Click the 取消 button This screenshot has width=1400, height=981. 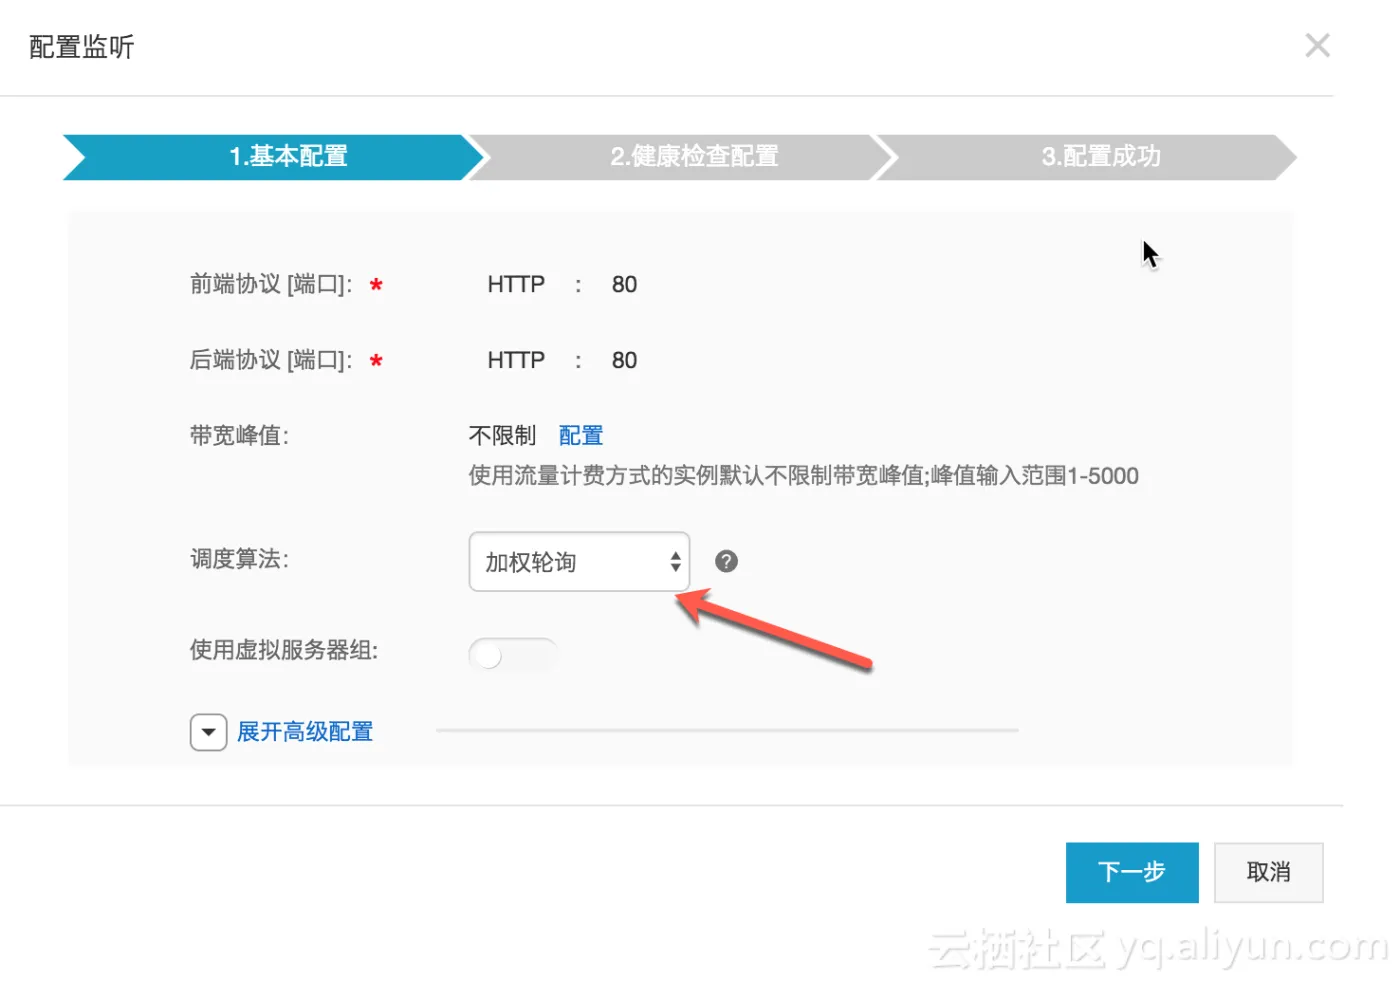coord(1268,873)
